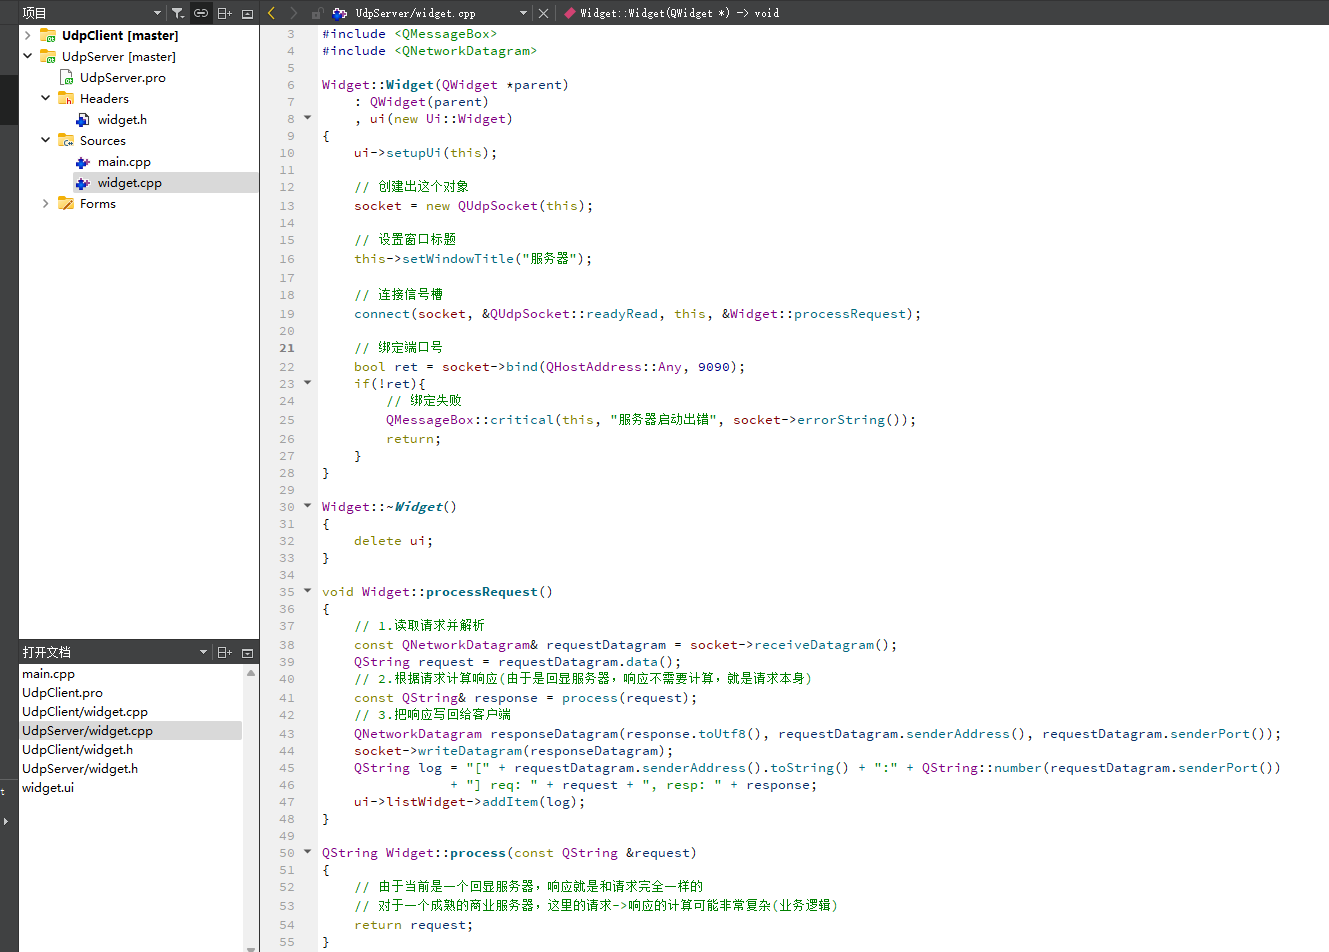Expand the Forms folder

pos(45,203)
